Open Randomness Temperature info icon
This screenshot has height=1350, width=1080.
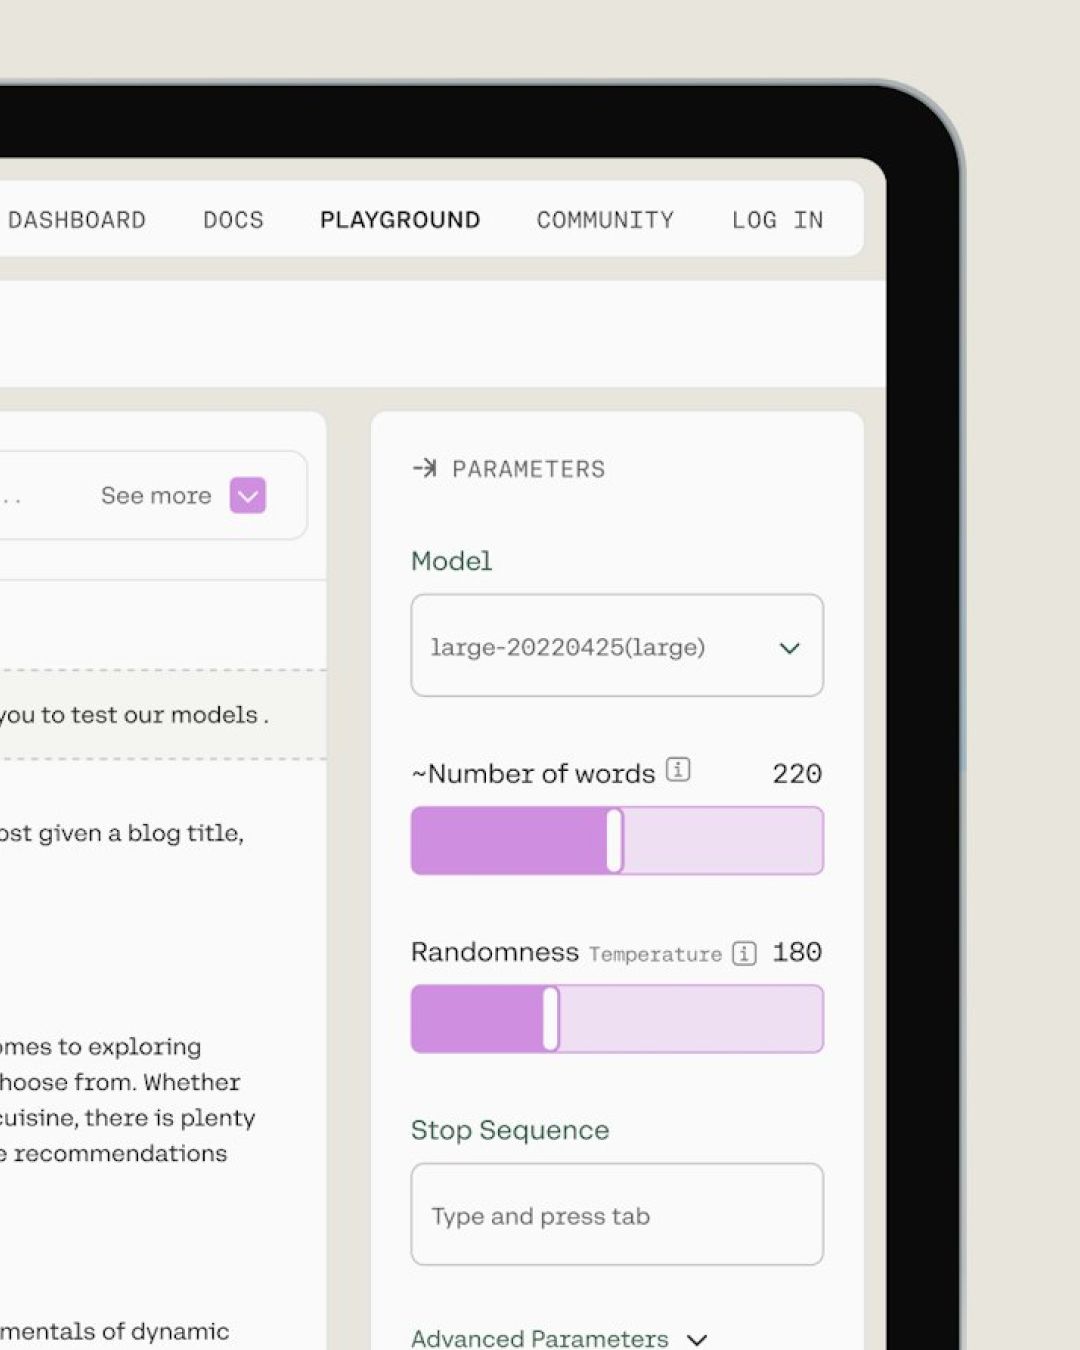[x=744, y=953]
